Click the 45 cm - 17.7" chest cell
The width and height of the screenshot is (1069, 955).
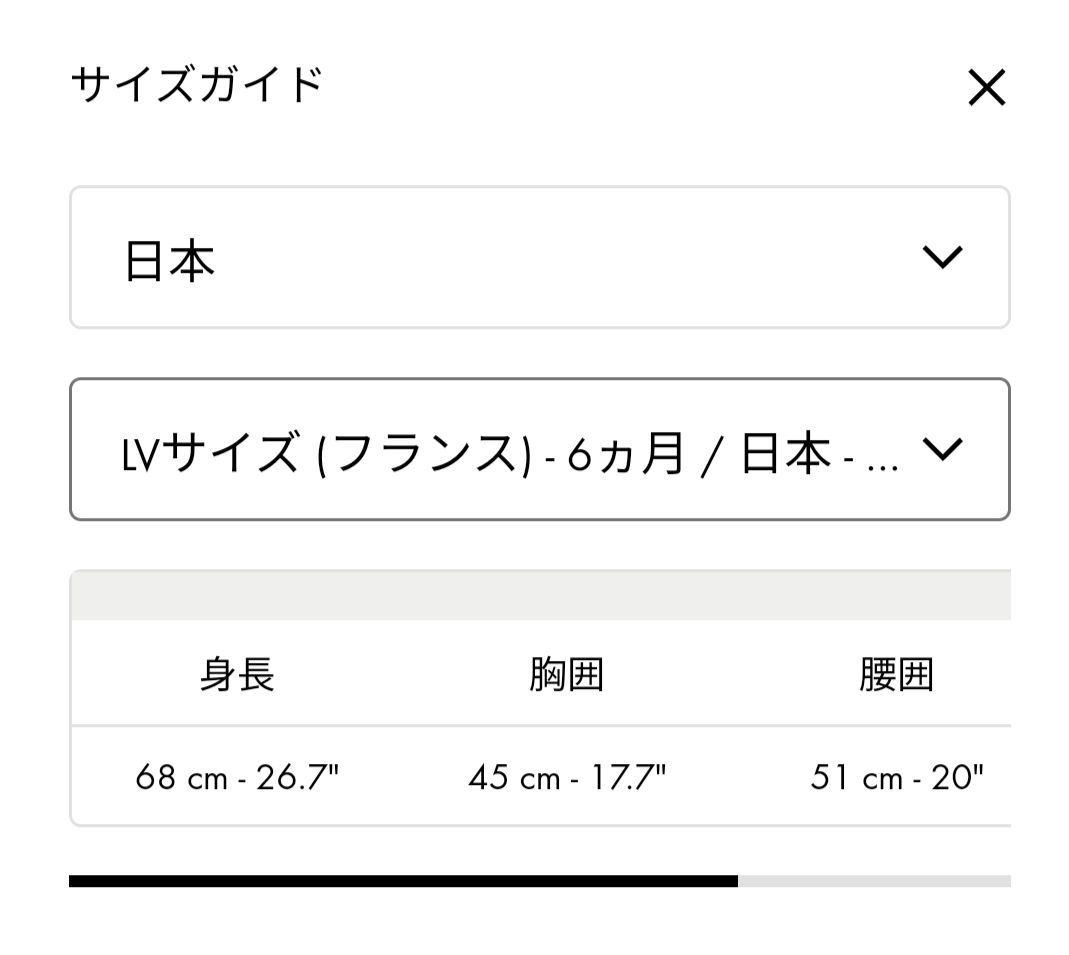coord(566,777)
